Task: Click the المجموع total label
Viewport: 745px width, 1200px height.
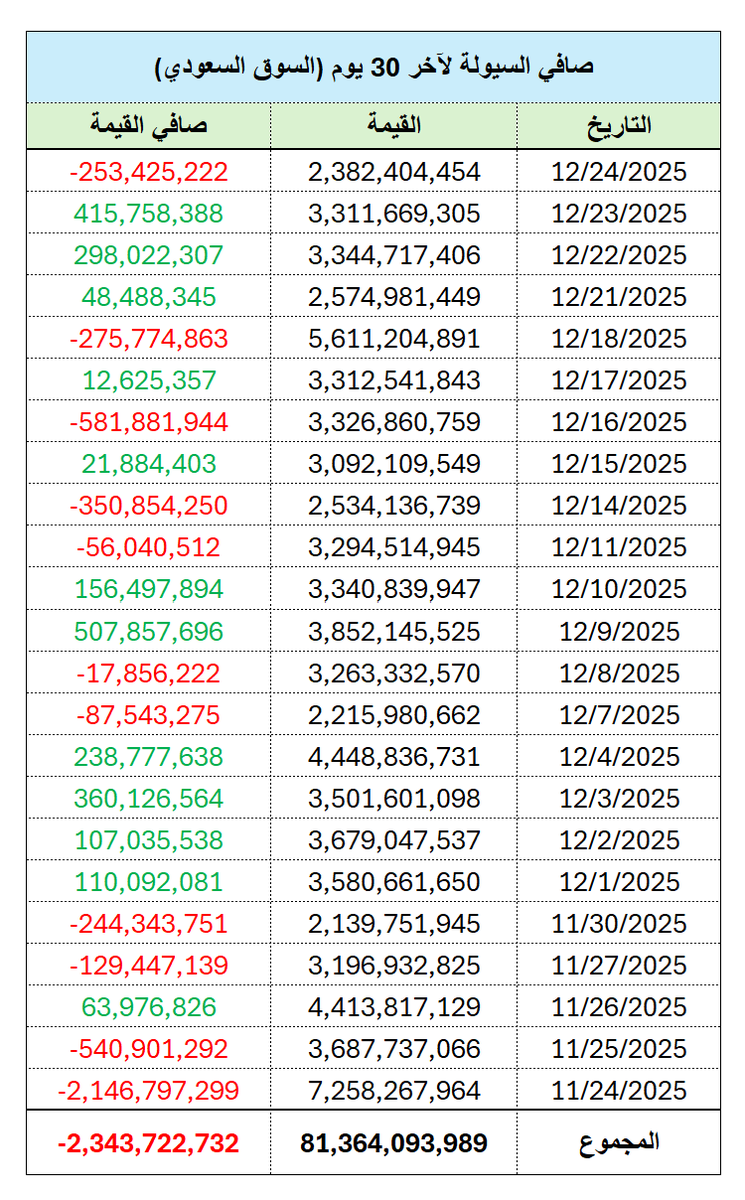Action: coord(620,1142)
